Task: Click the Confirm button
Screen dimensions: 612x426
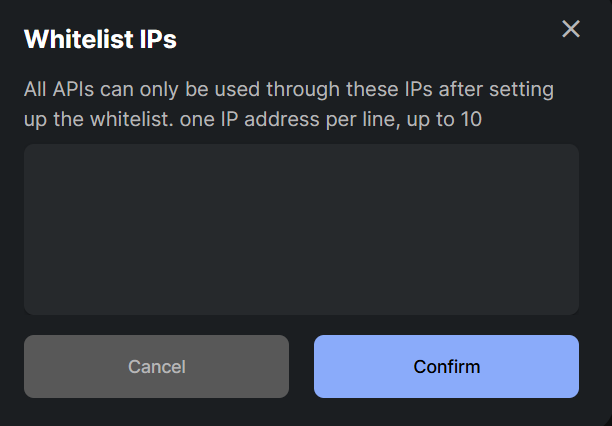Action: [x=446, y=366]
